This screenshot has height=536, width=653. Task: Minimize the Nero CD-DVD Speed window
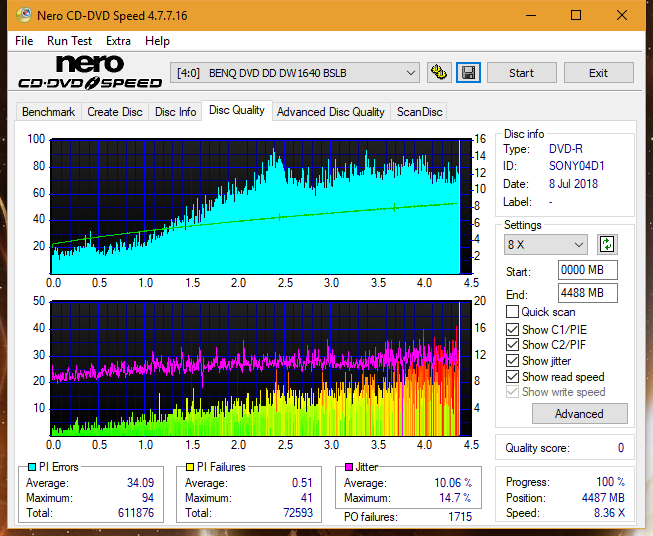[x=531, y=15]
